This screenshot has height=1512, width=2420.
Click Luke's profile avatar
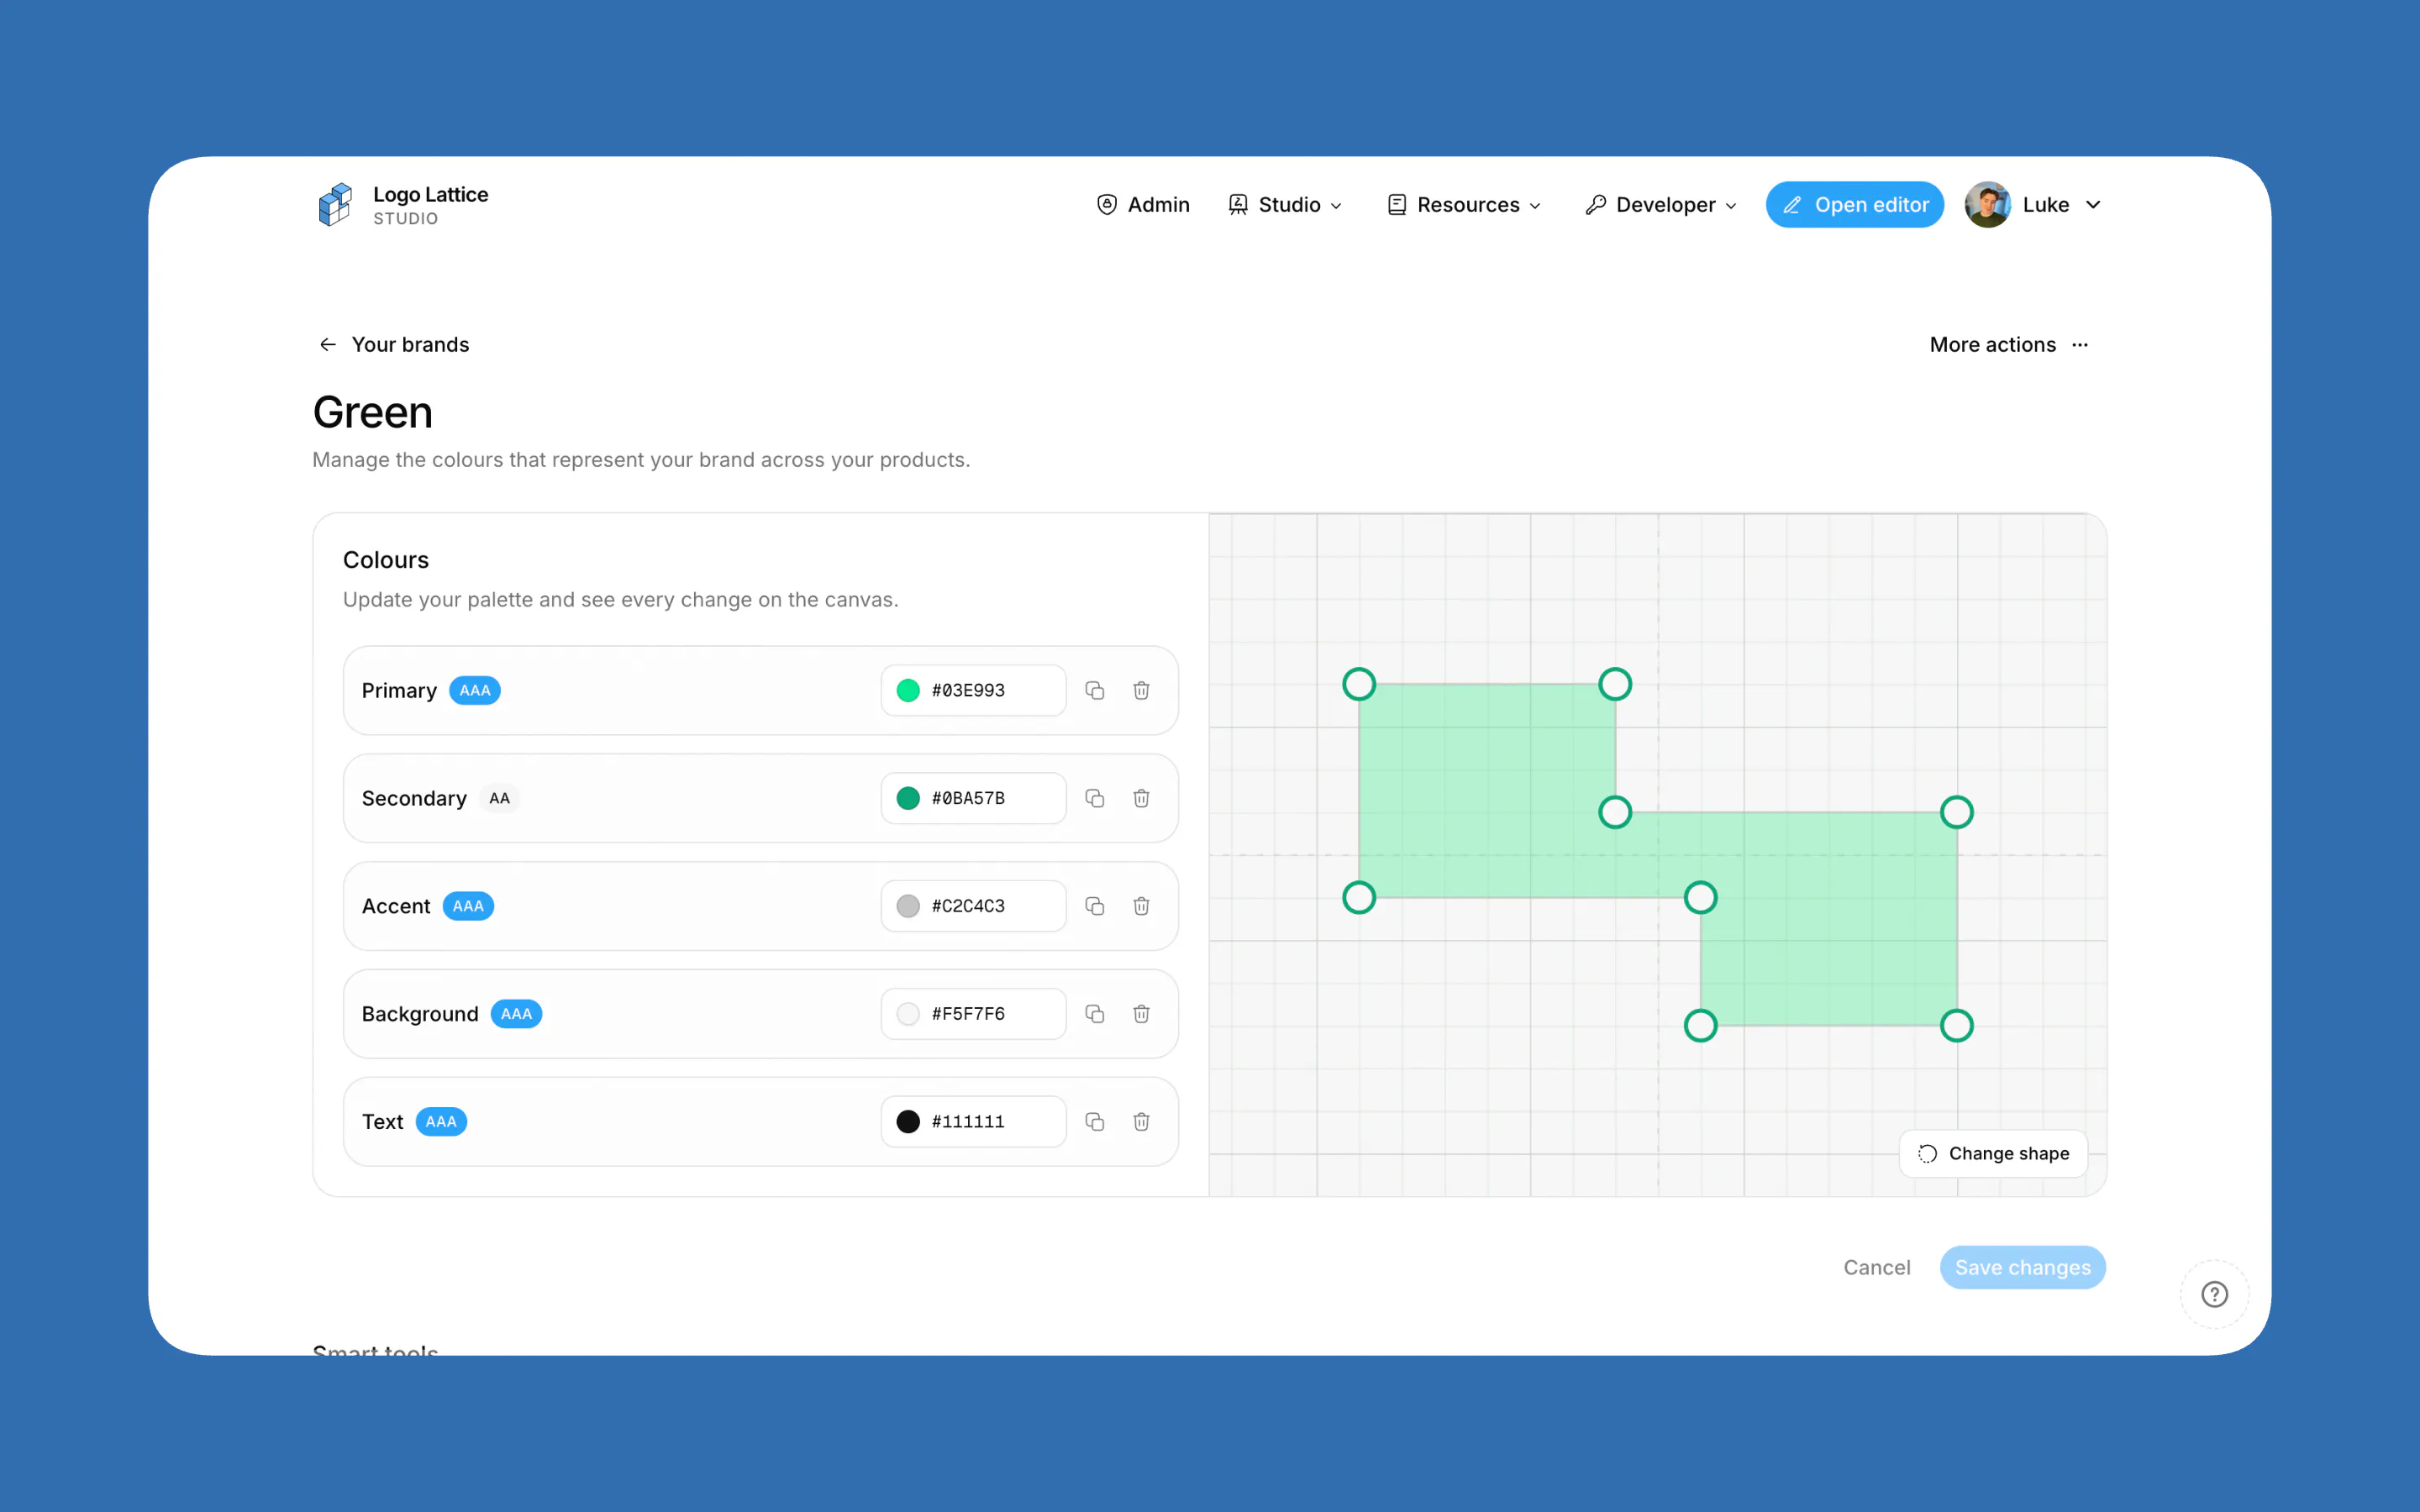(1987, 205)
